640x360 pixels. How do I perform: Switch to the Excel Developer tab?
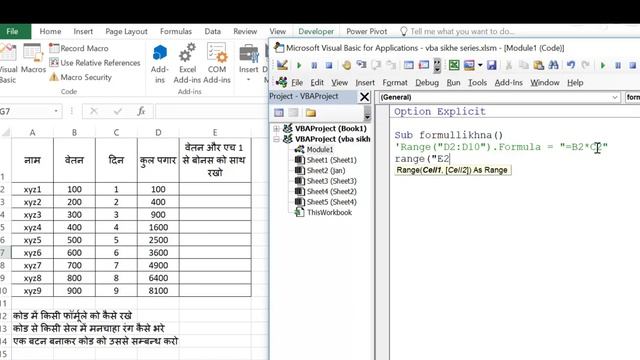(x=316, y=31)
